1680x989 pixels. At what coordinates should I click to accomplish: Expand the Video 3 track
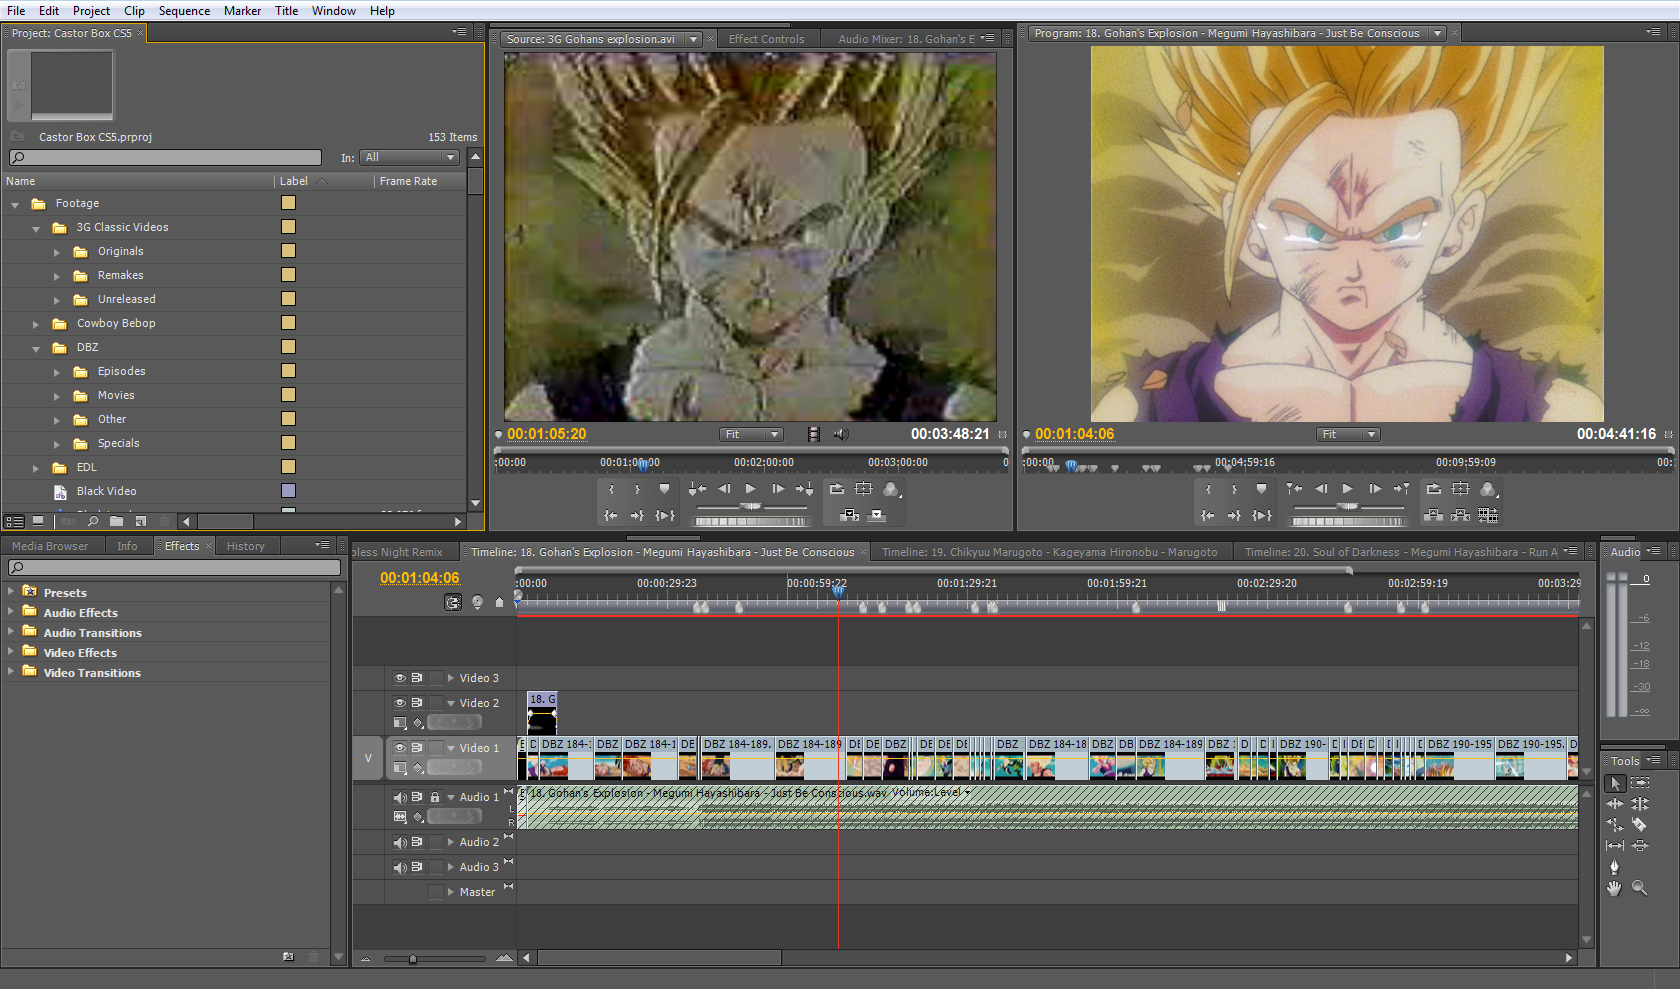pyautogui.click(x=451, y=678)
